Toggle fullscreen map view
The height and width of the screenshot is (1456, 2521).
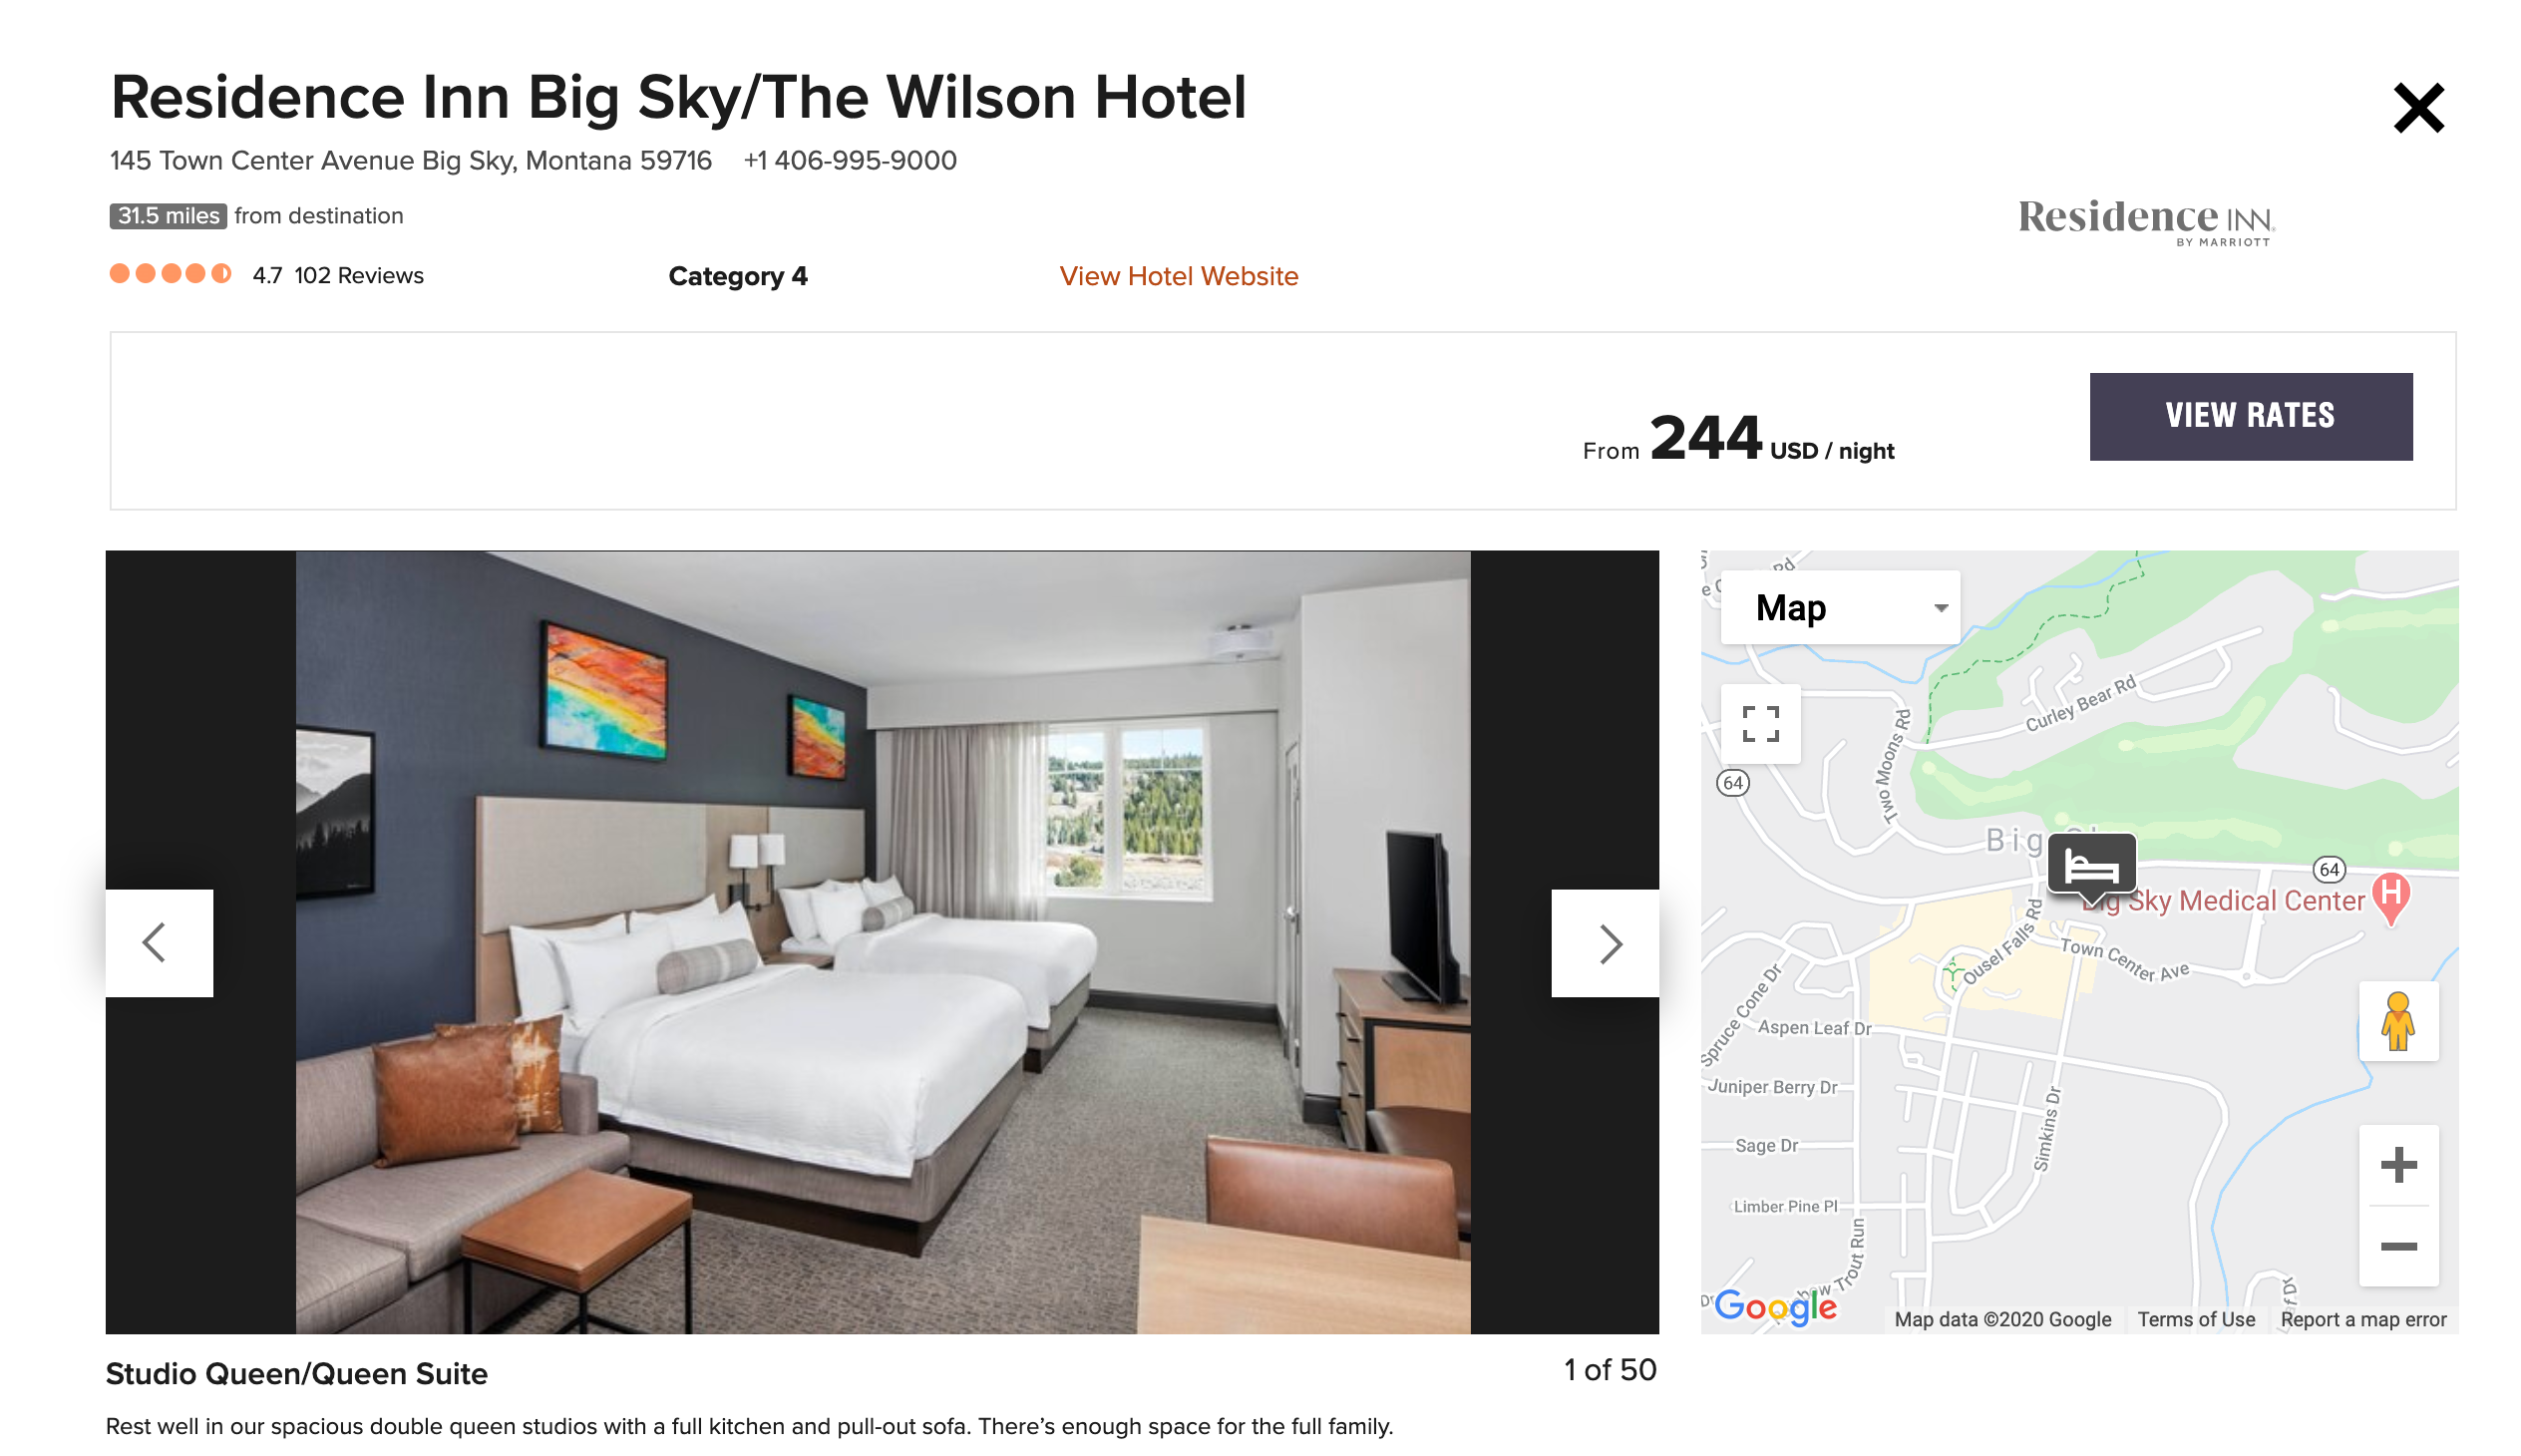point(1759,724)
